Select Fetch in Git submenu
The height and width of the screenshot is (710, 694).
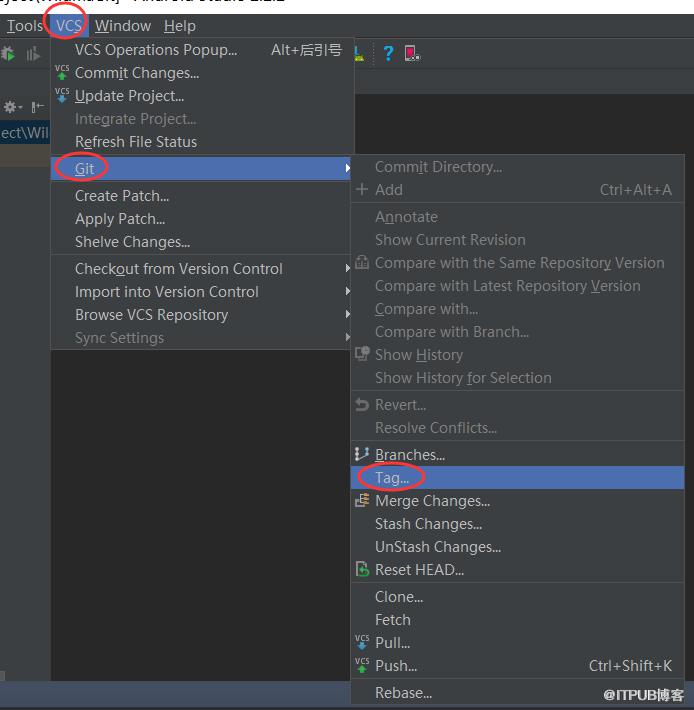tap(517, 620)
